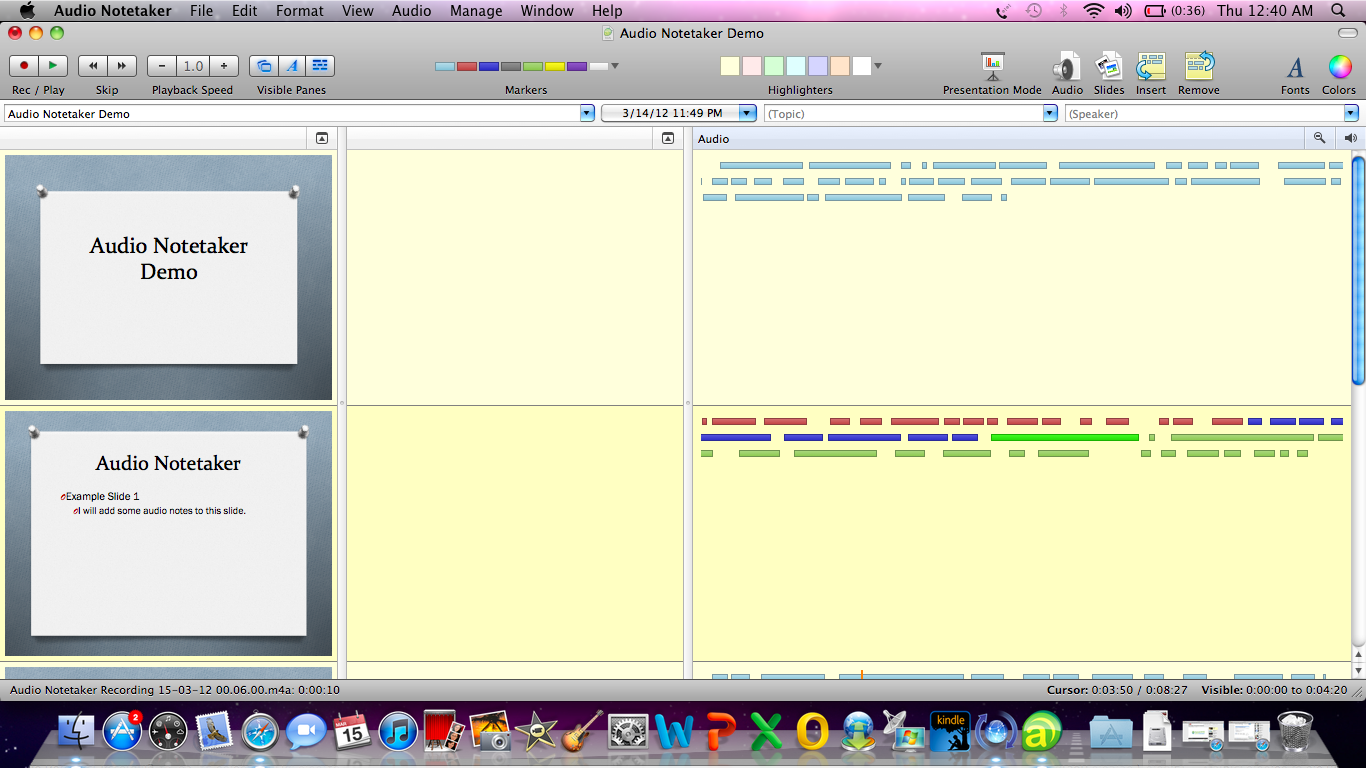
Task: Open the Speaker dropdown arrow
Action: [x=1352, y=114]
